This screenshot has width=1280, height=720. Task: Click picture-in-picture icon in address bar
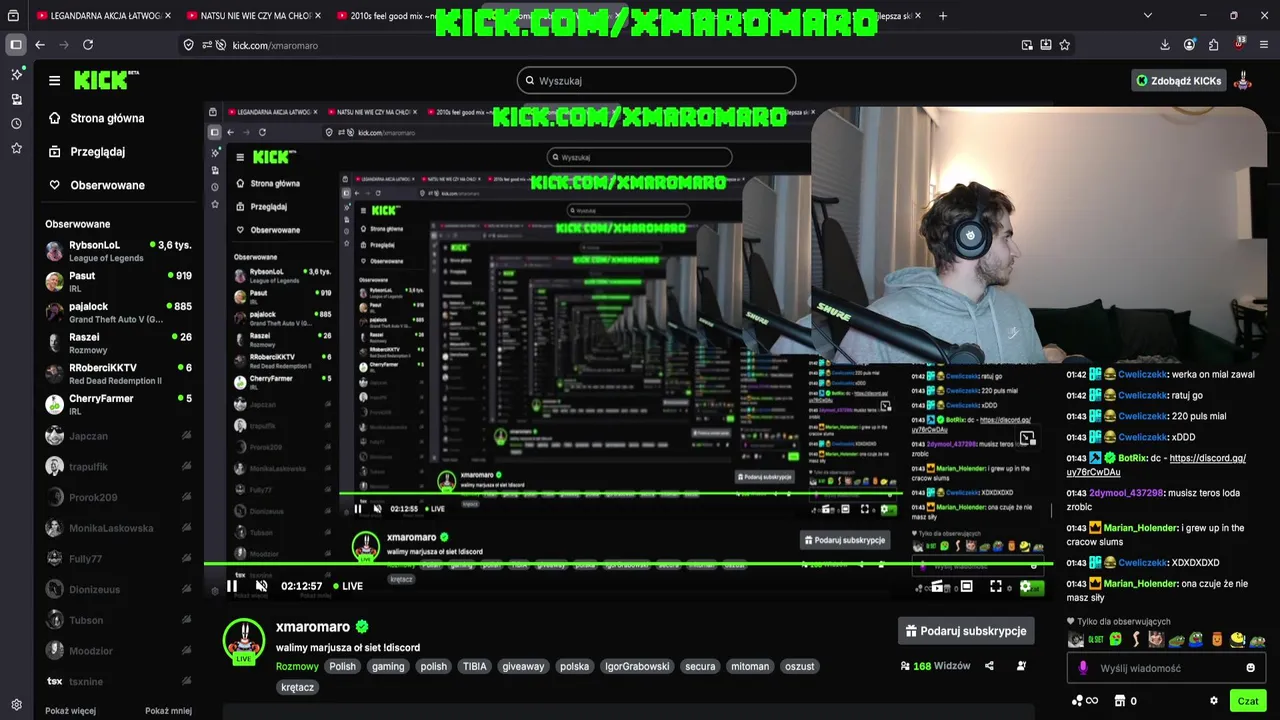tap(1027, 45)
